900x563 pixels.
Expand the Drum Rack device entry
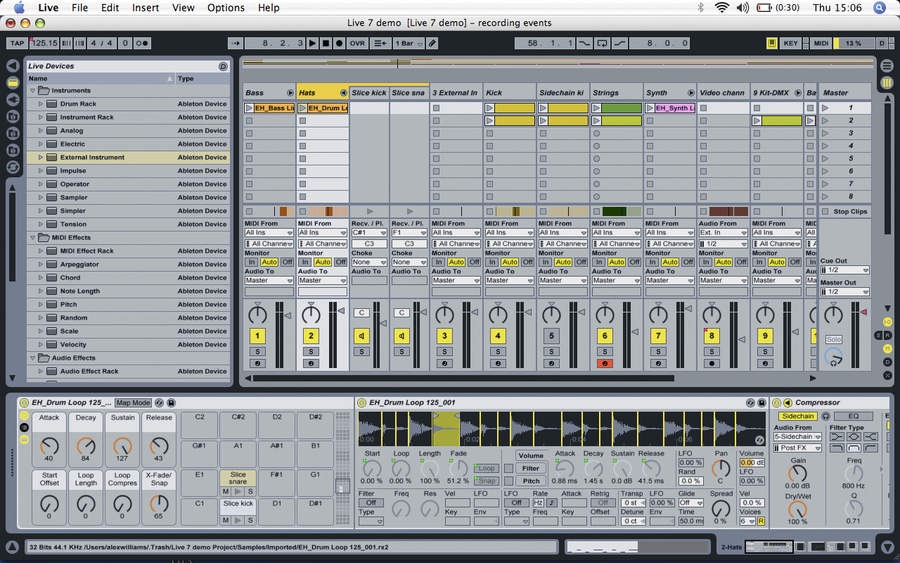(41, 104)
